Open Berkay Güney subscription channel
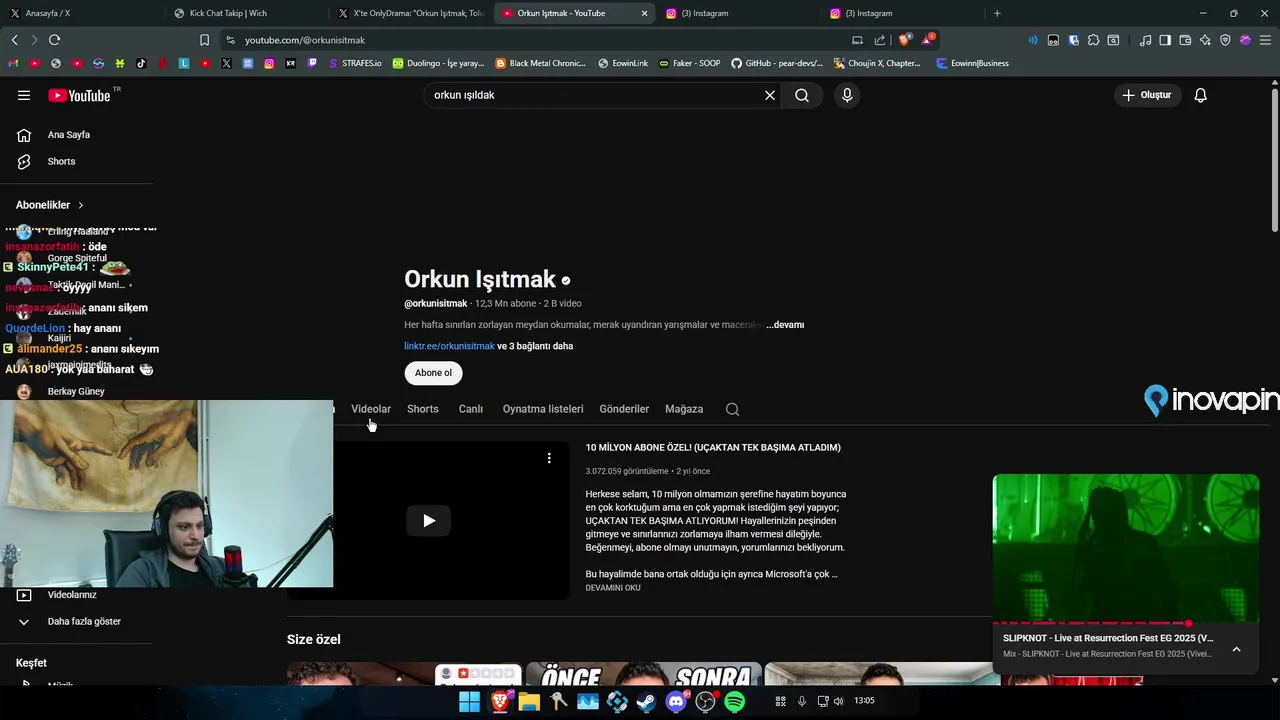The height and width of the screenshot is (720, 1280). 77,391
